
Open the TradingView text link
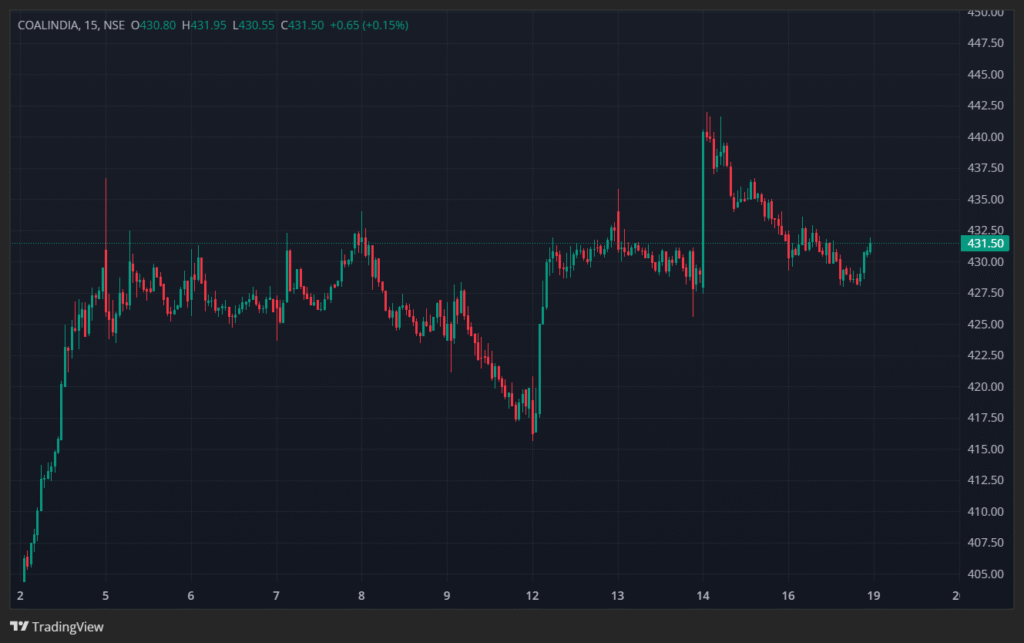[x=67, y=627]
